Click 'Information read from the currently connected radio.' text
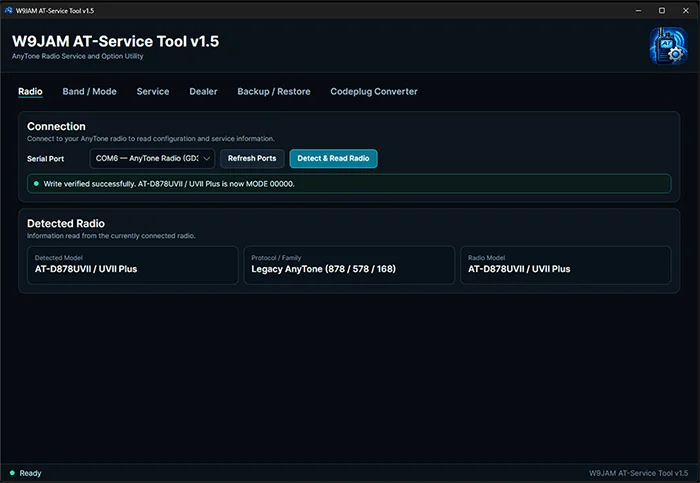This screenshot has height=483, width=700. coord(111,236)
